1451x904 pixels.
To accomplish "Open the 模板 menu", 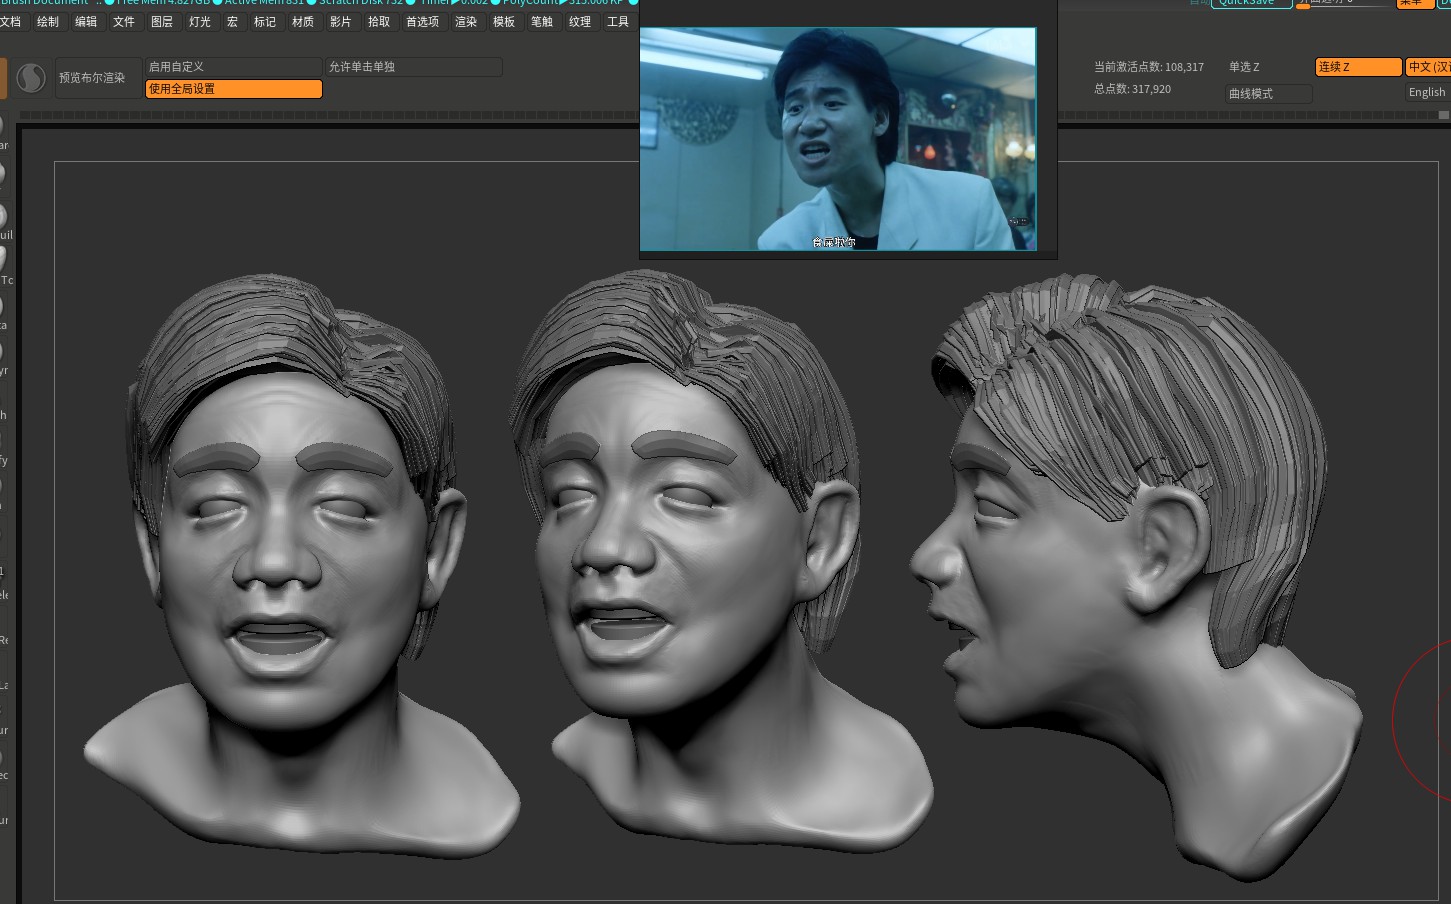I will click(504, 21).
